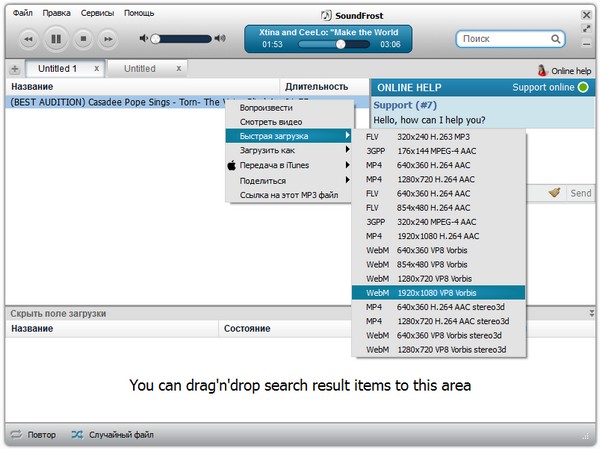
Task: Pause the current song
Action: (56, 39)
